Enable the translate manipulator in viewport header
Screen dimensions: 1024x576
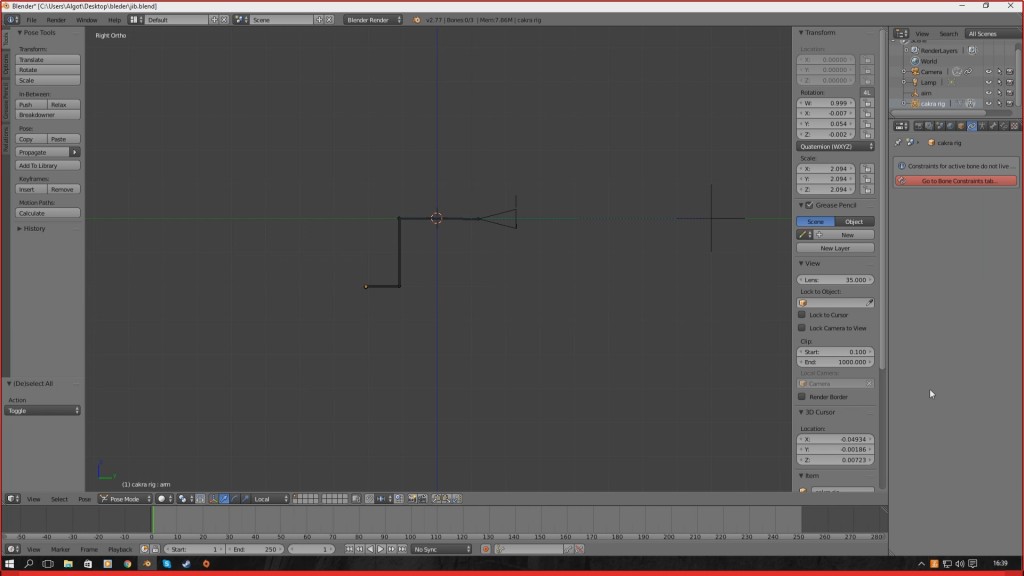225,499
